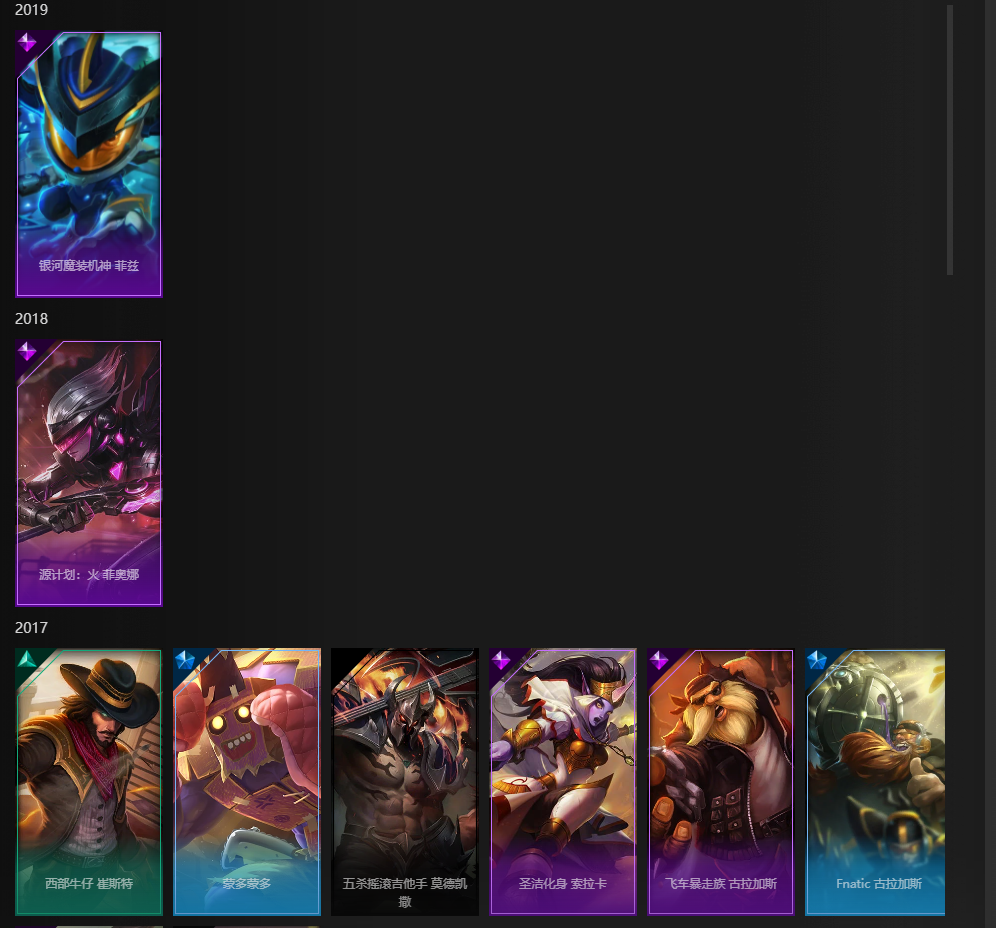Image resolution: width=996 pixels, height=928 pixels.
Task: Click the blue gem icon on 蒙多蒙多
Action: coord(184,660)
